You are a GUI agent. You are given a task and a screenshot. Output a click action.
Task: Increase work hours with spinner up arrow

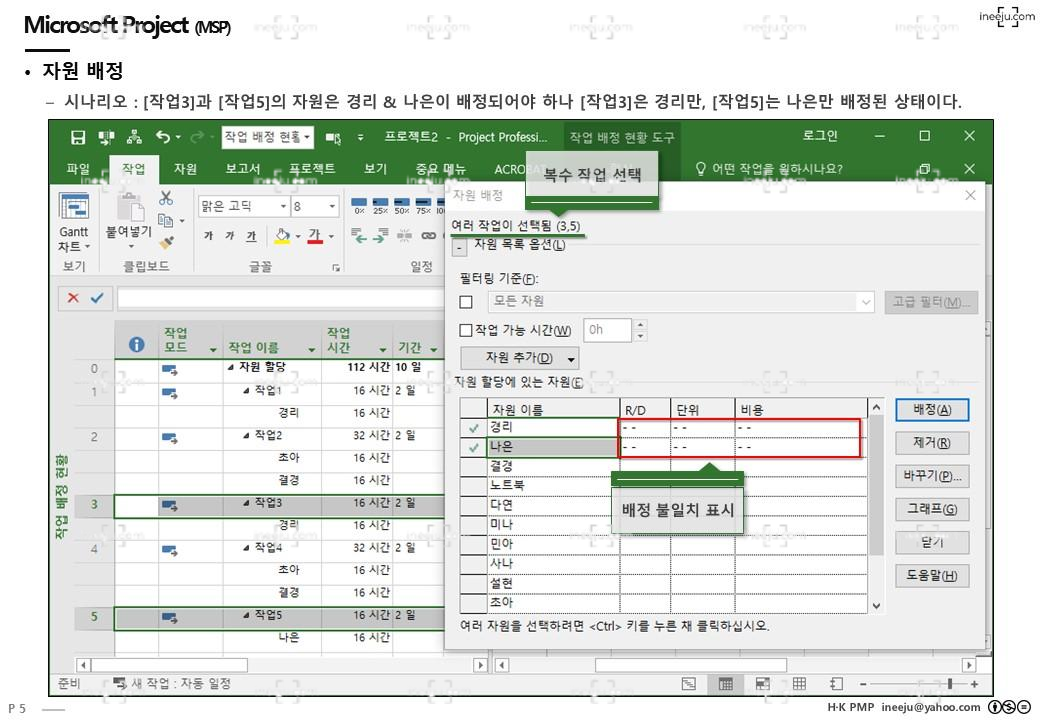click(x=640, y=325)
